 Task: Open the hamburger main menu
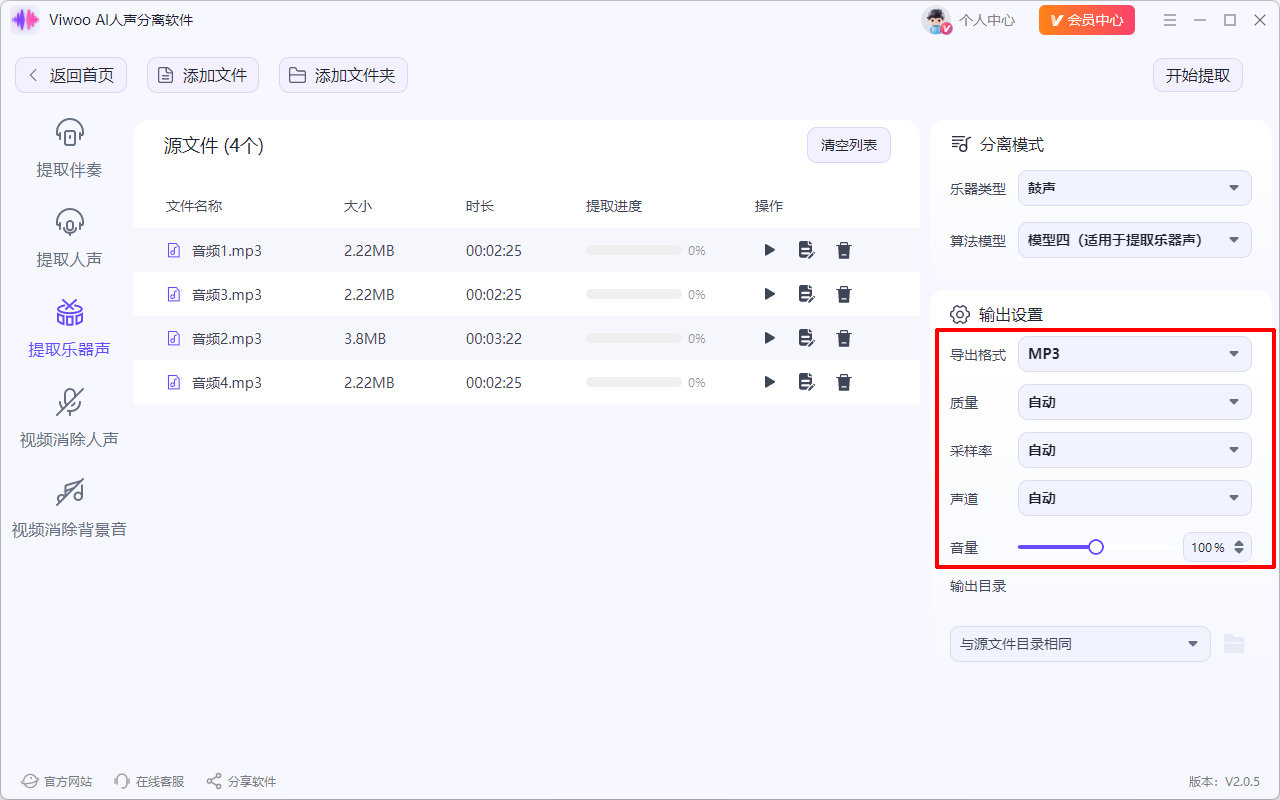(1170, 20)
